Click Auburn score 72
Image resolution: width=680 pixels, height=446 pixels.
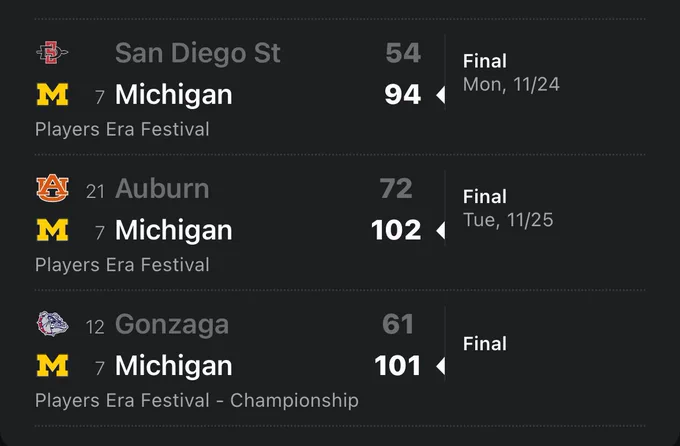[396, 188]
